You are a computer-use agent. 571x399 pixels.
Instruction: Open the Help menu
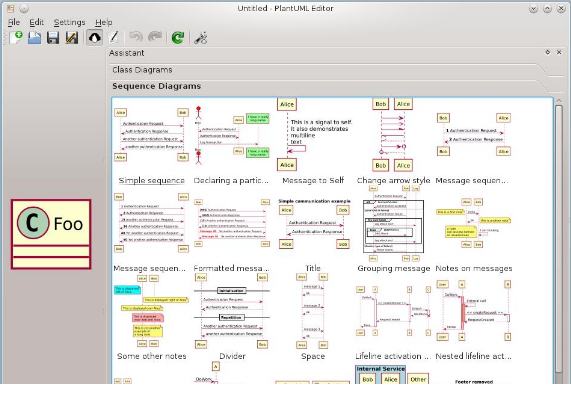click(103, 22)
